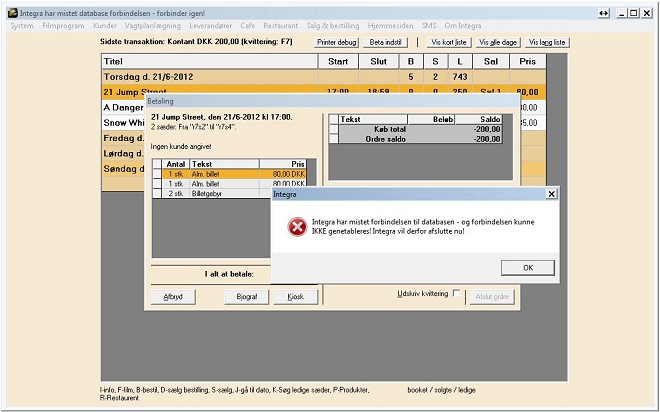Screen dimensions: 660x412
Task: Open the Vagtplanlægning menu
Action: tap(153, 26)
